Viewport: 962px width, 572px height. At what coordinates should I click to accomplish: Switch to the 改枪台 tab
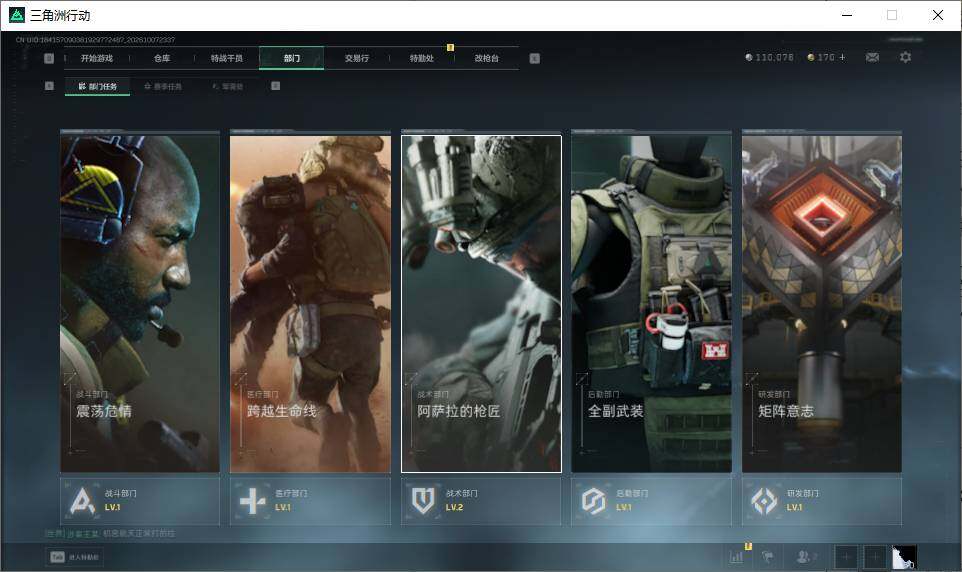coord(487,58)
